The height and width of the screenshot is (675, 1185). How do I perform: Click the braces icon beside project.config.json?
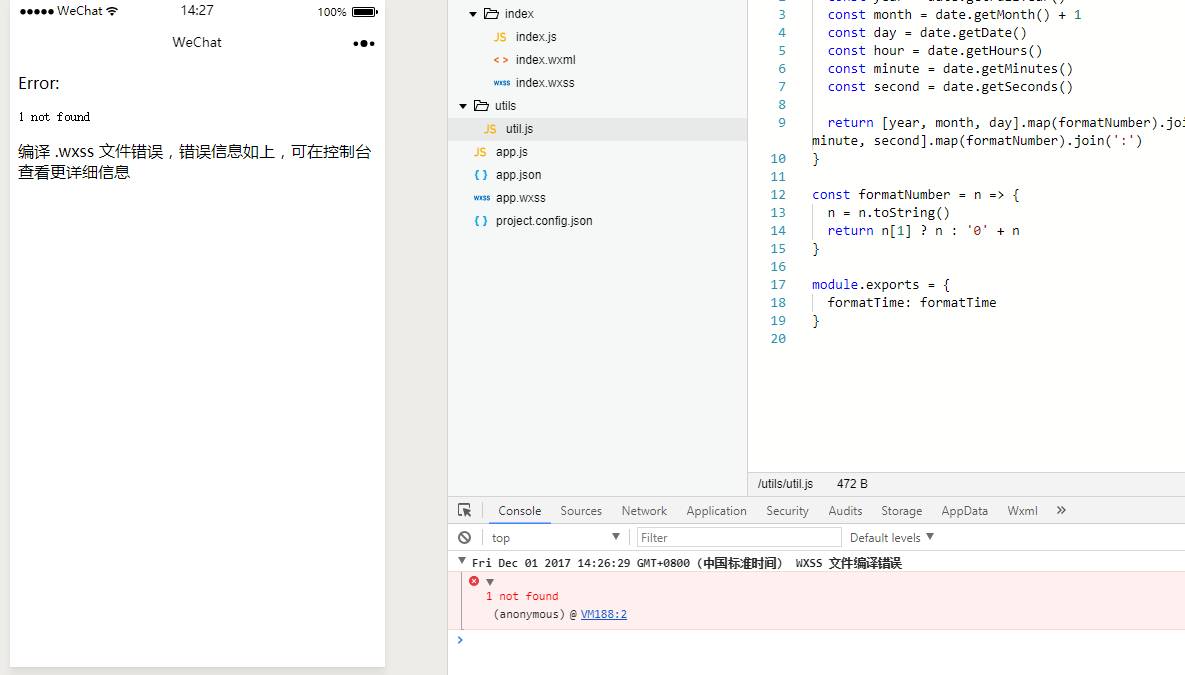pos(481,221)
